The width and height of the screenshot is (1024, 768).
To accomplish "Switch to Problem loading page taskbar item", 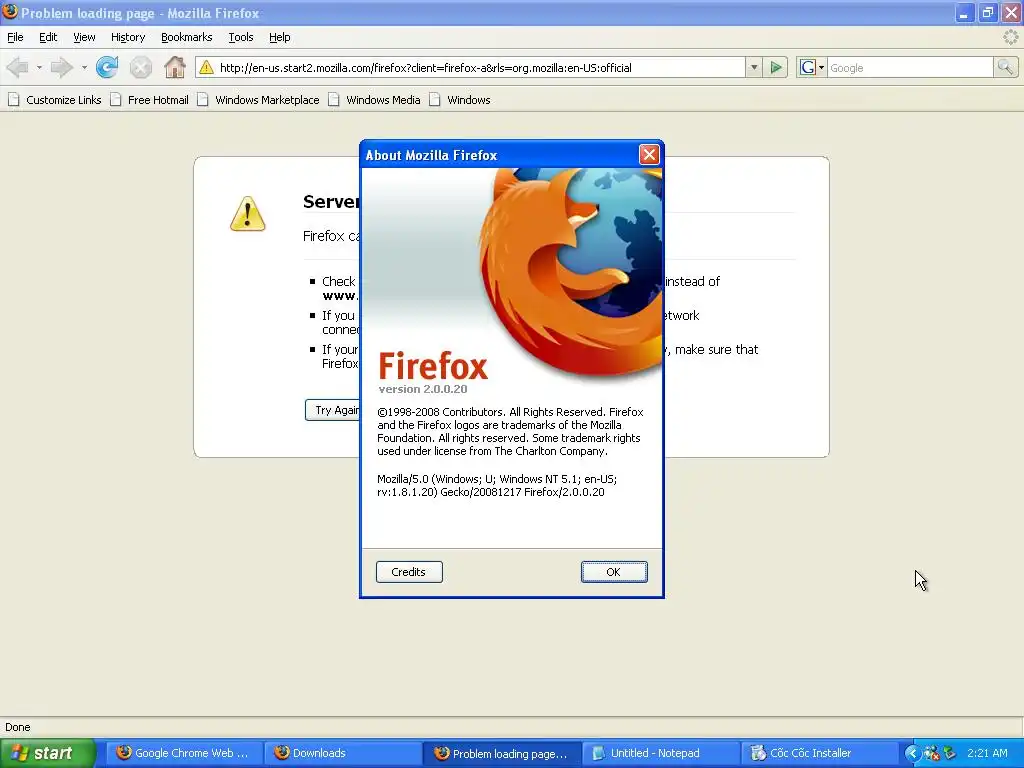I will [502, 753].
